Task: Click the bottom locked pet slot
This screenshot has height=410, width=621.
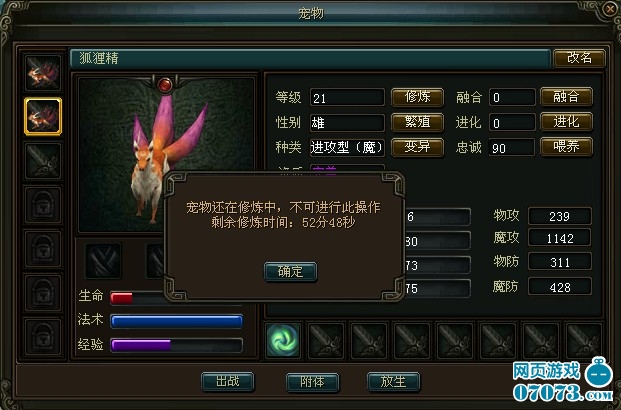Action: point(43,337)
